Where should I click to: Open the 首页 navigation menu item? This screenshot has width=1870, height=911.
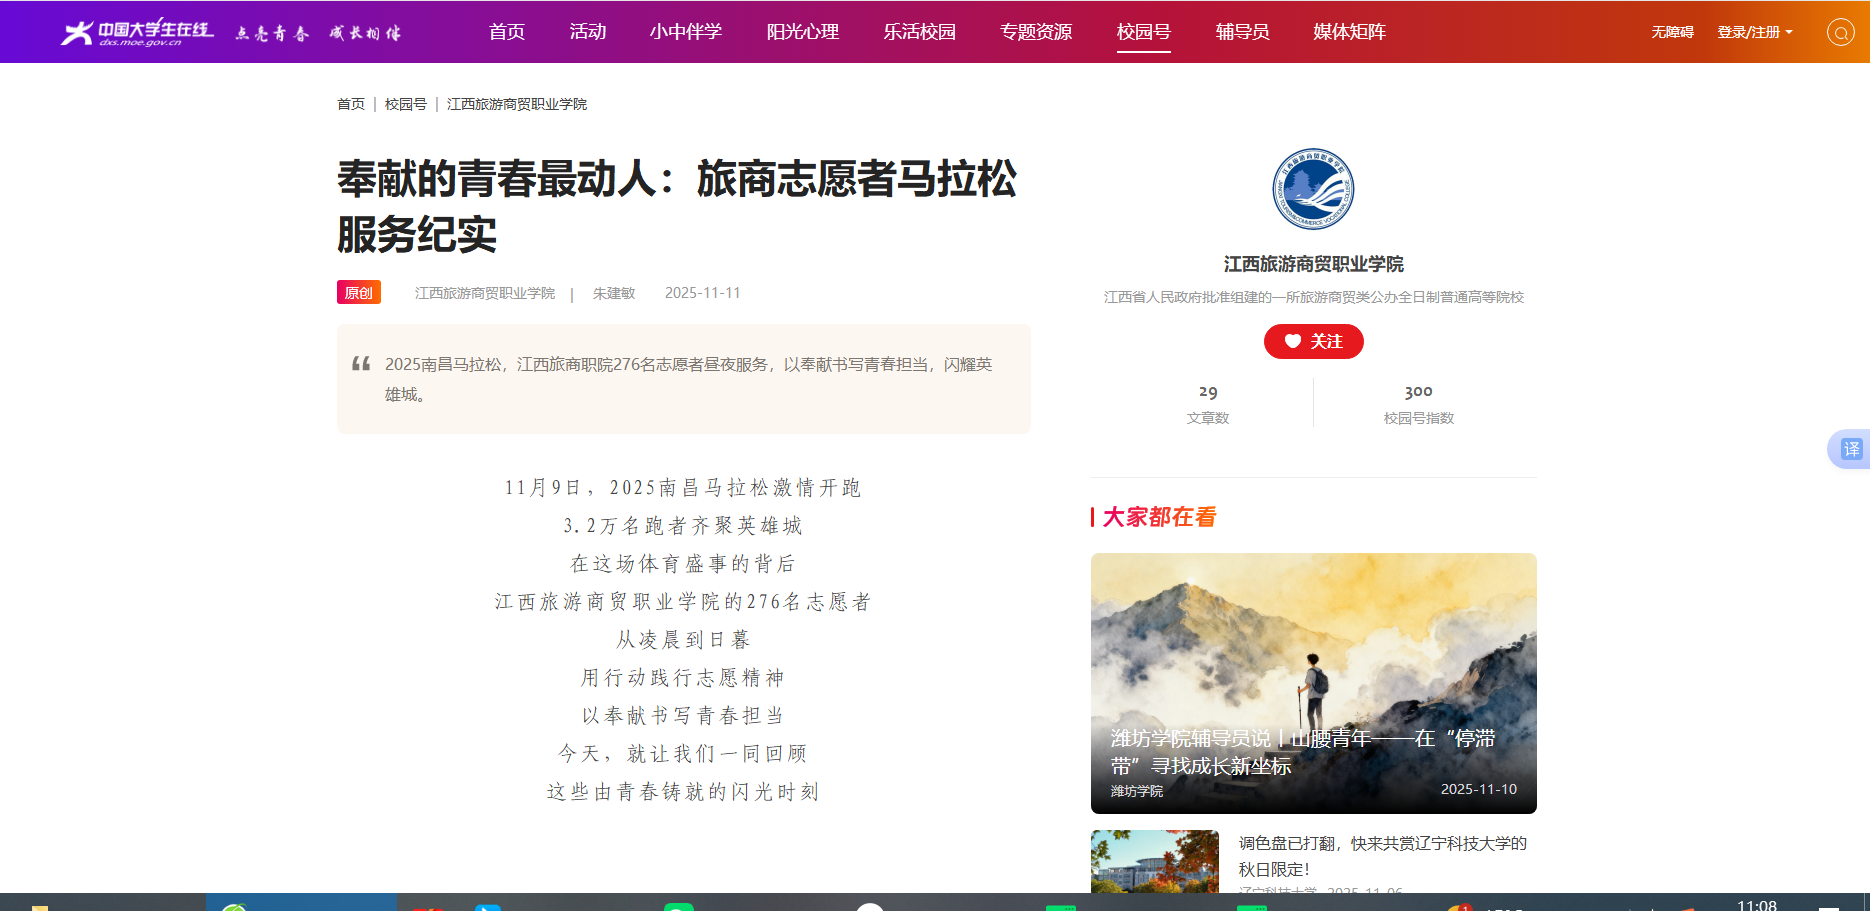point(507,32)
